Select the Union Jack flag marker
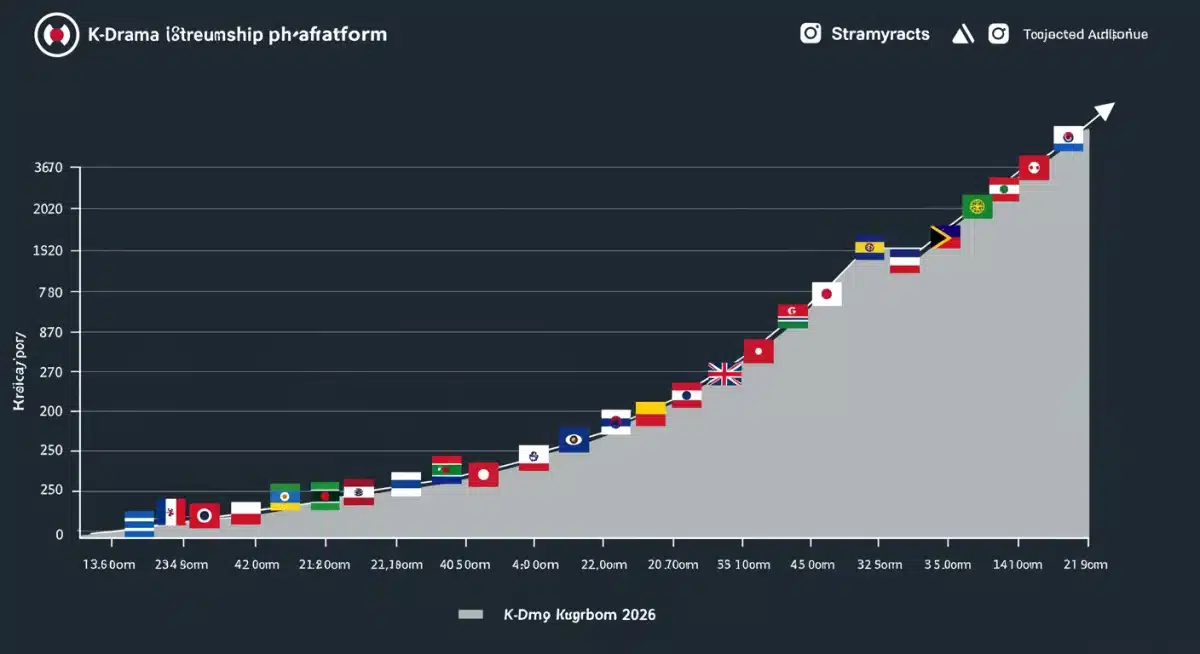Viewport: 1200px width, 654px height. [x=724, y=374]
